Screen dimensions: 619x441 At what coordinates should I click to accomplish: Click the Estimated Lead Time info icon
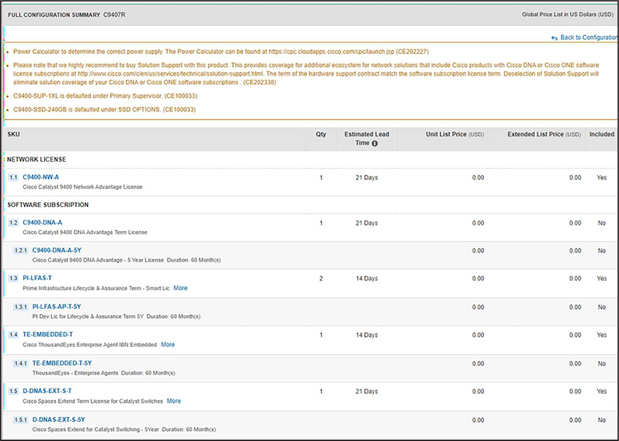point(375,143)
